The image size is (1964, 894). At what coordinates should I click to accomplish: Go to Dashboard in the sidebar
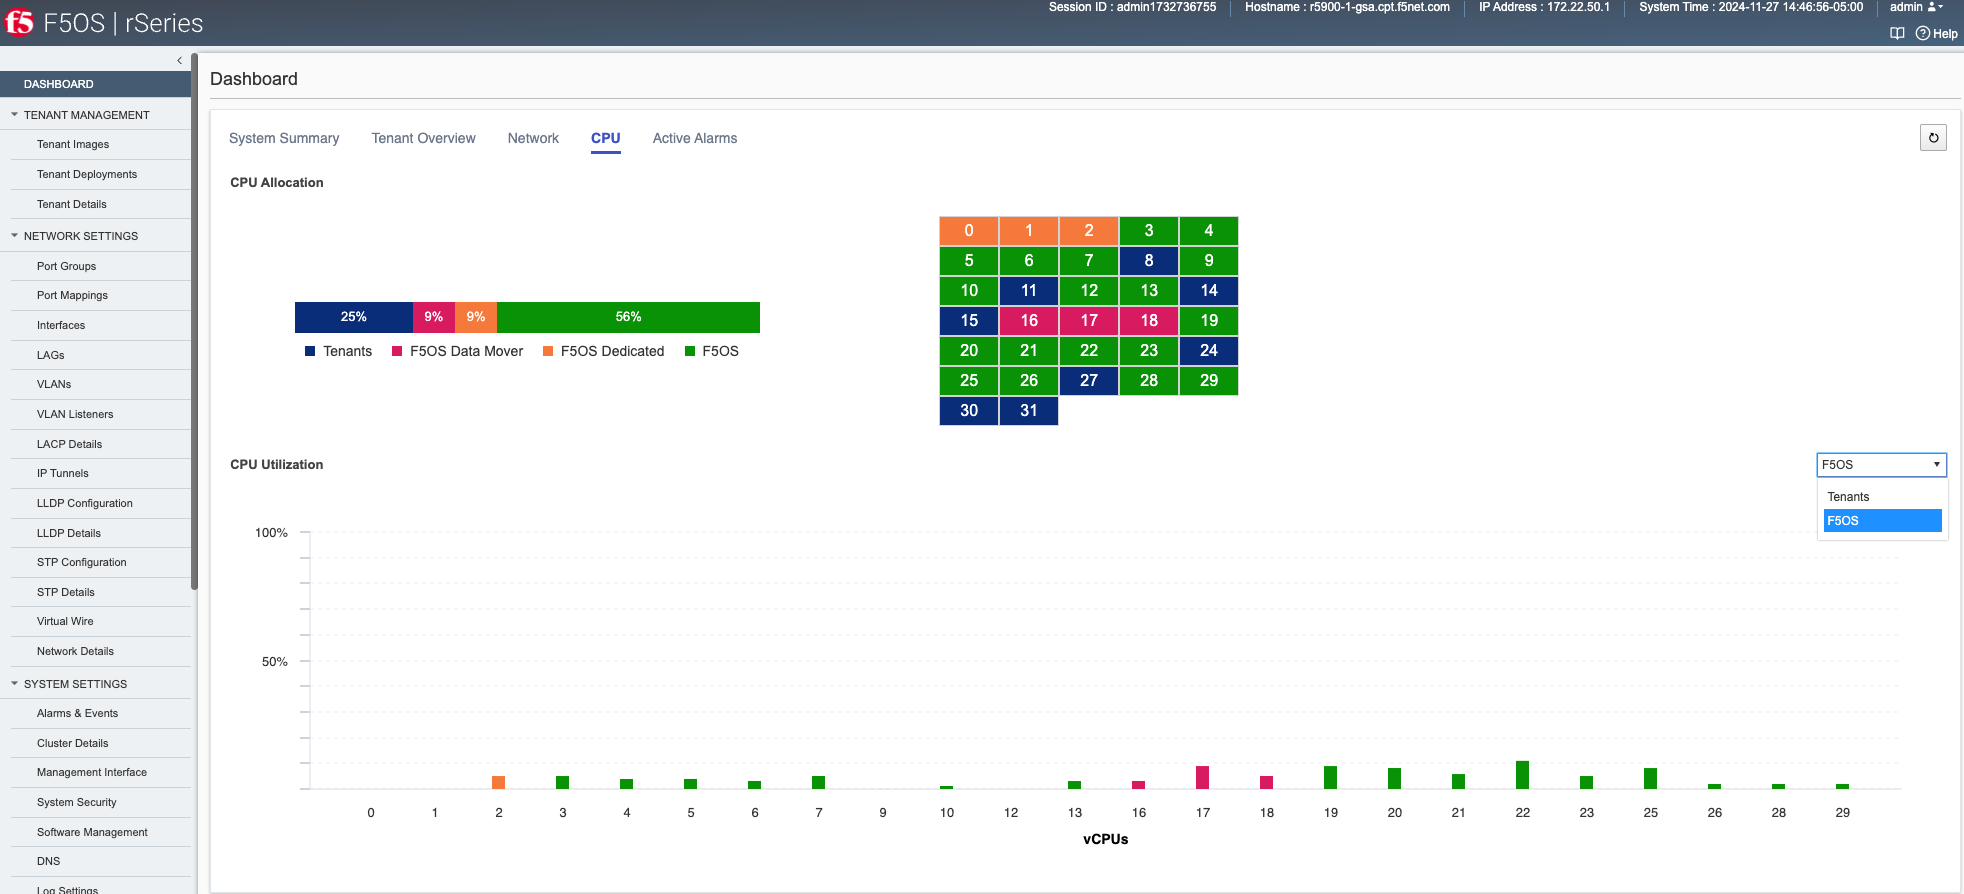tap(95, 84)
